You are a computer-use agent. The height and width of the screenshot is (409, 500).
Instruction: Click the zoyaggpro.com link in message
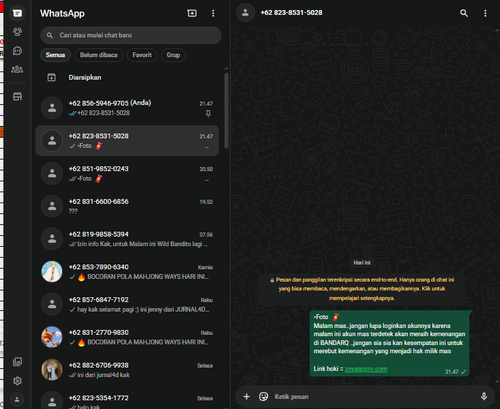pyautogui.click(x=366, y=369)
